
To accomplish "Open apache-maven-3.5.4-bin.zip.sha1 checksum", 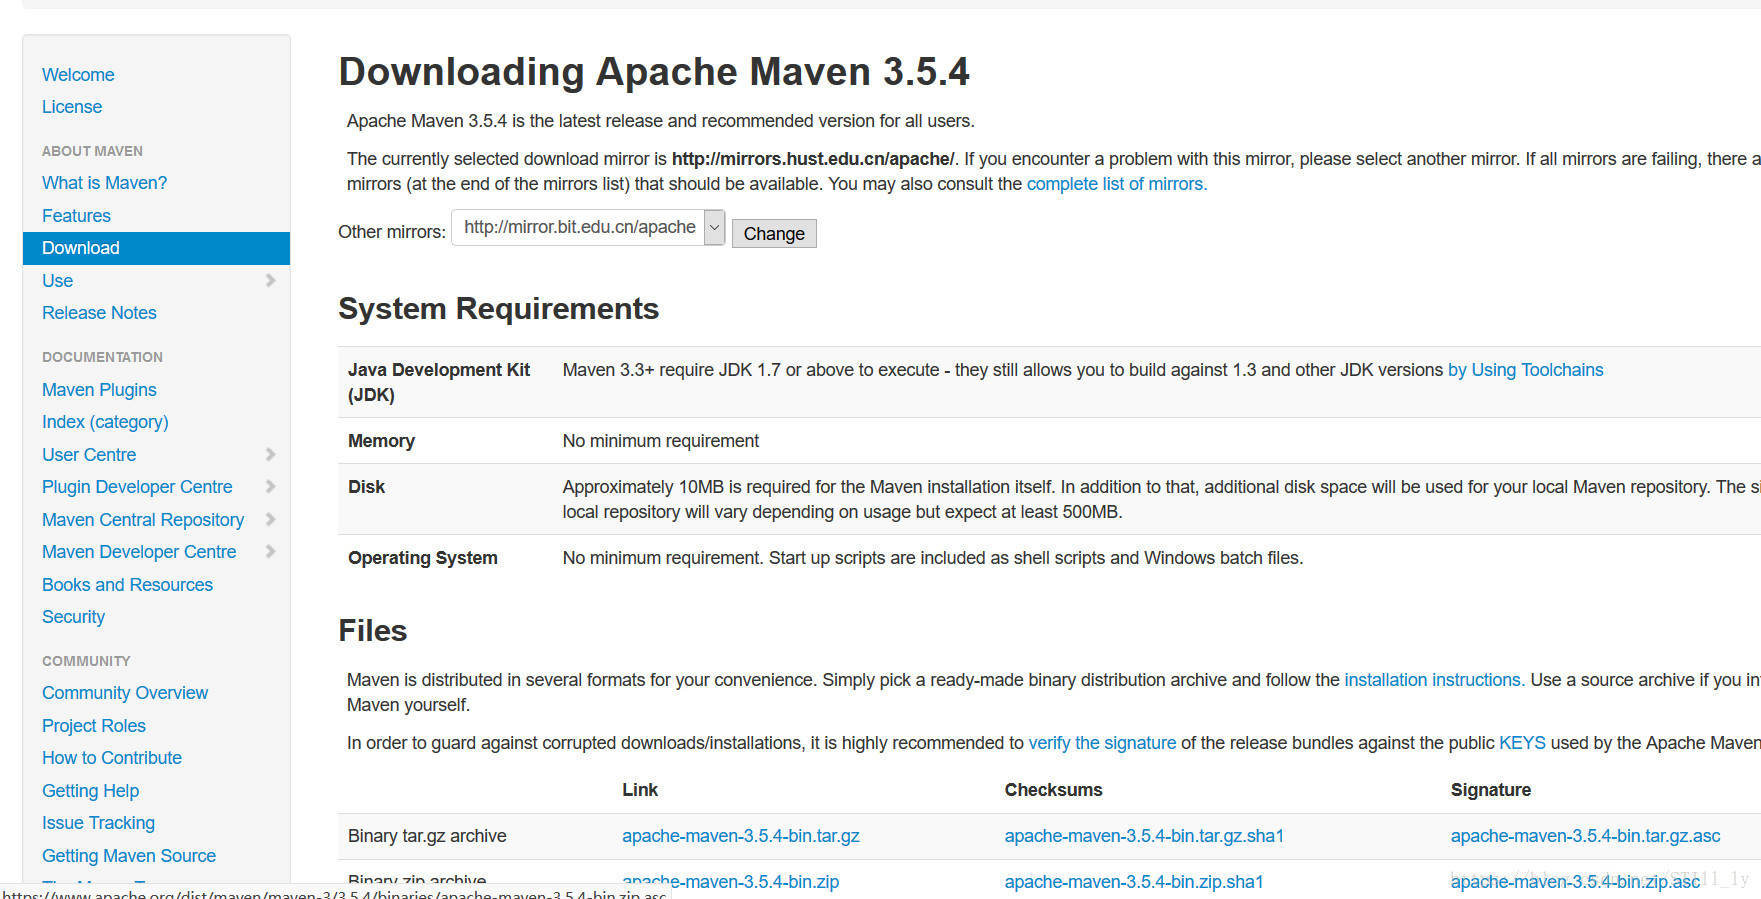I will click(x=1134, y=882).
